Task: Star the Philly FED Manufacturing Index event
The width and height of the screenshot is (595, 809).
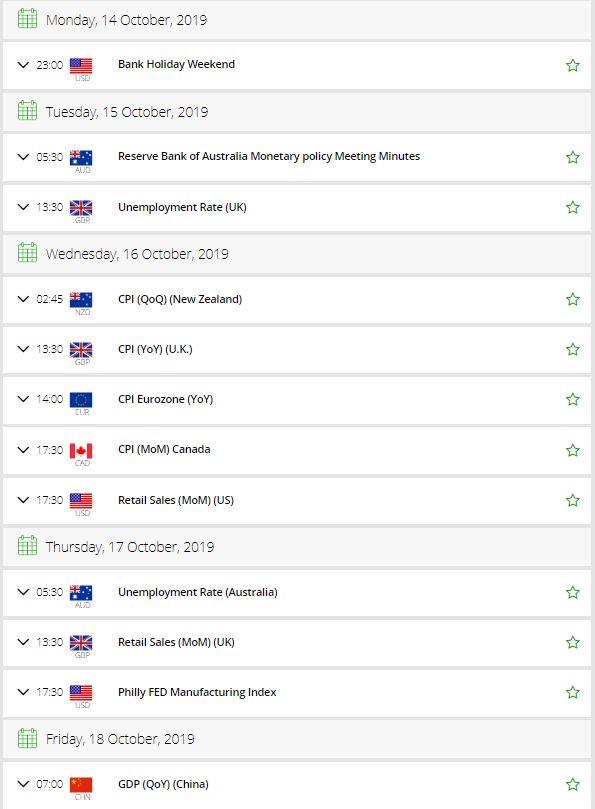Action: [x=573, y=692]
